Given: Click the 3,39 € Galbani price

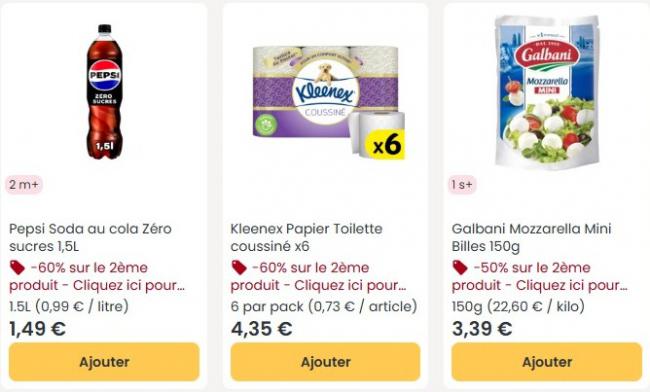Looking at the screenshot, I should tap(482, 329).
